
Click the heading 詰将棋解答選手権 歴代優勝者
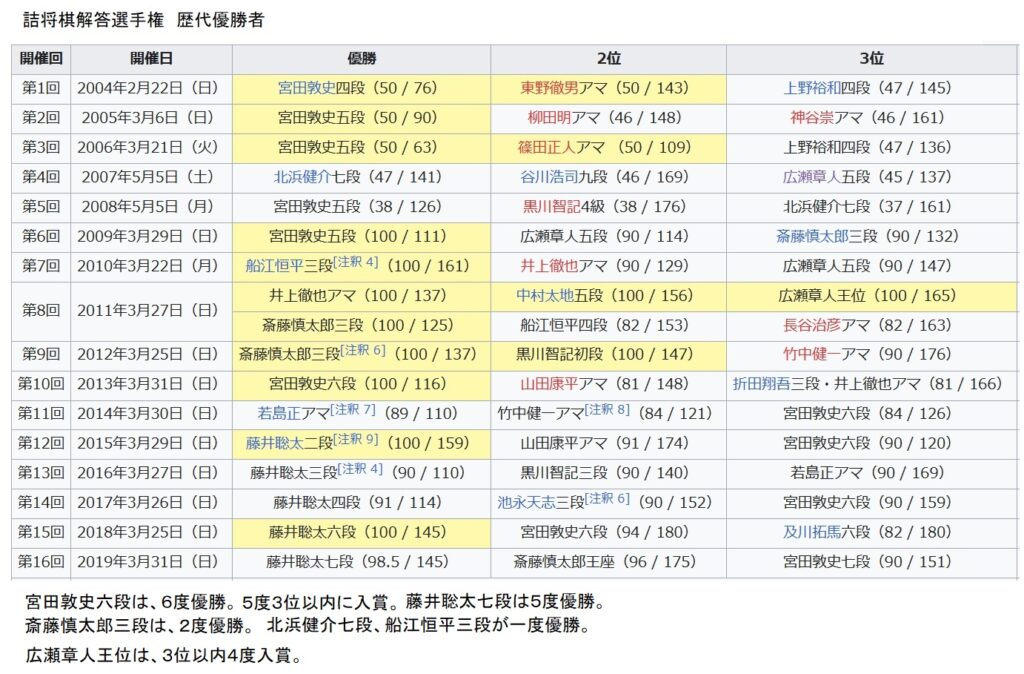tap(144, 20)
